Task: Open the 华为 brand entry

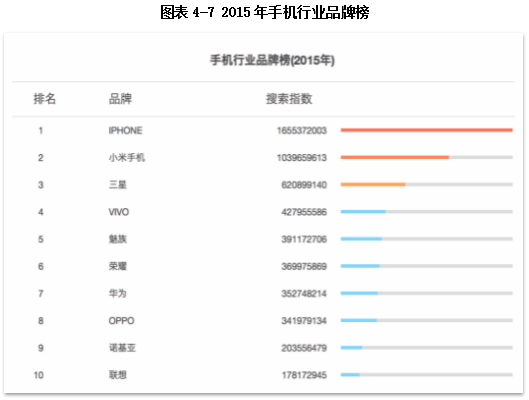Action: (117, 293)
